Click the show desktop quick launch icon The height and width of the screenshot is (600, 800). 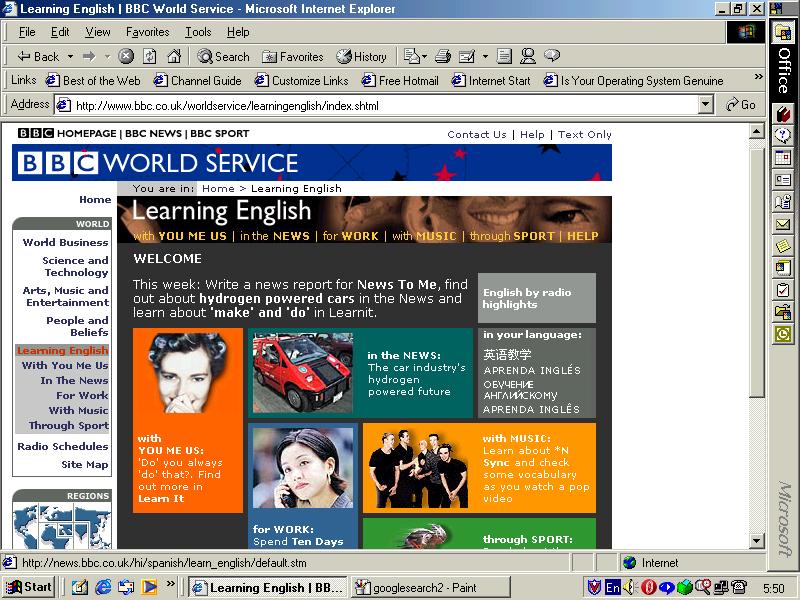(80, 587)
